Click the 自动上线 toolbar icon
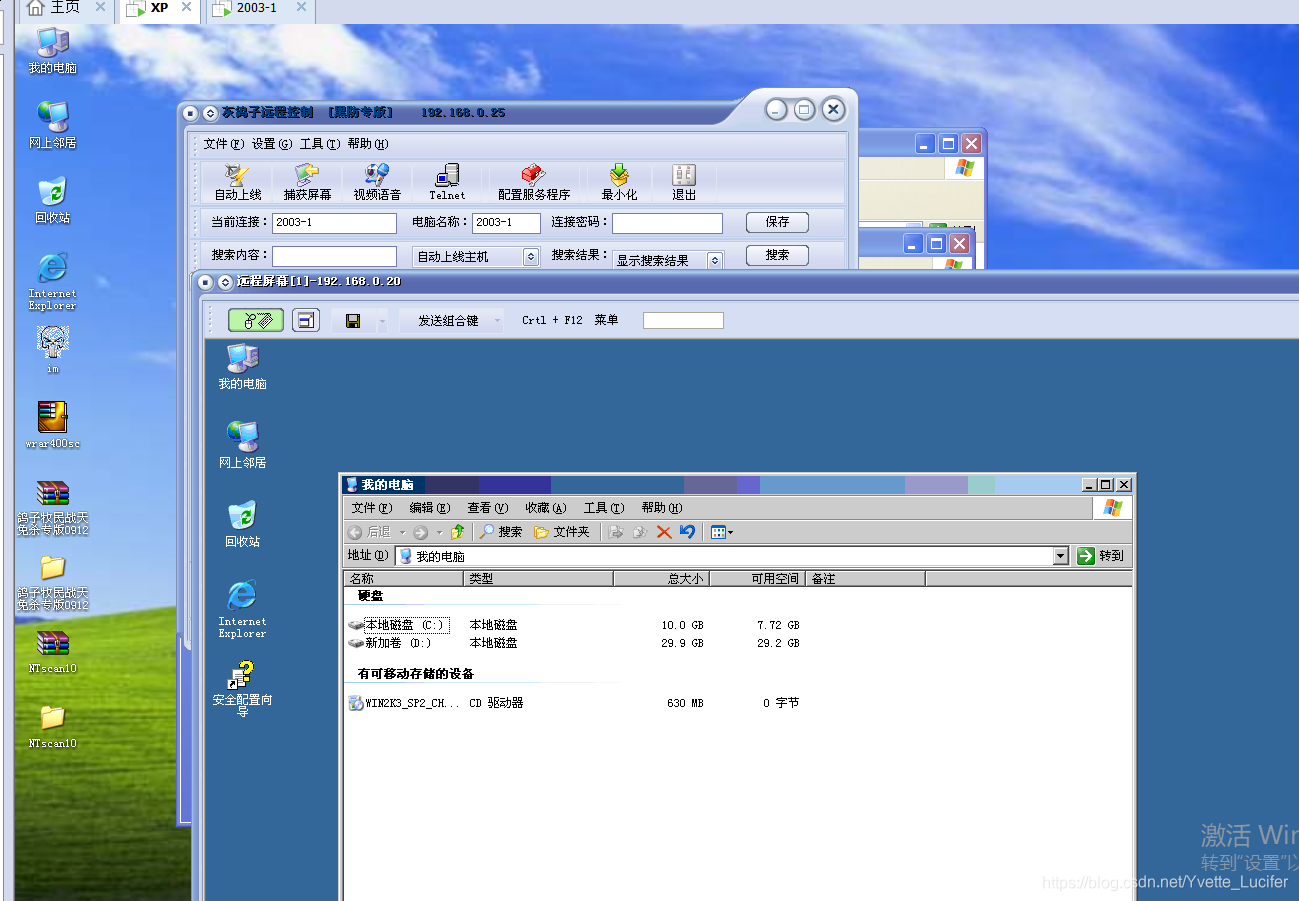 pyautogui.click(x=237, y=183)
